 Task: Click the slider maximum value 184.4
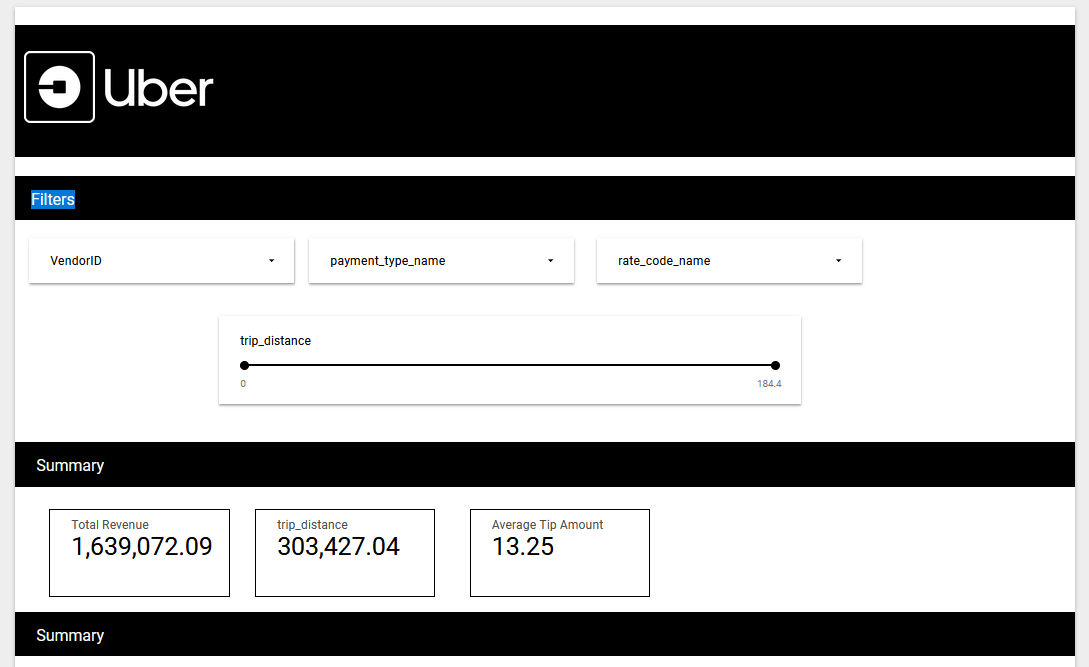(x=769, y=384)
